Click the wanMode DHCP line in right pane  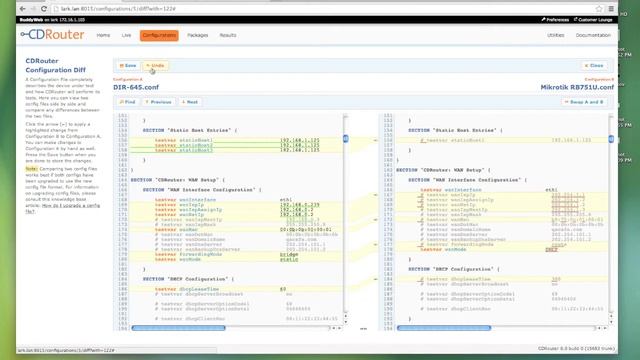click(x=502, y=249)
